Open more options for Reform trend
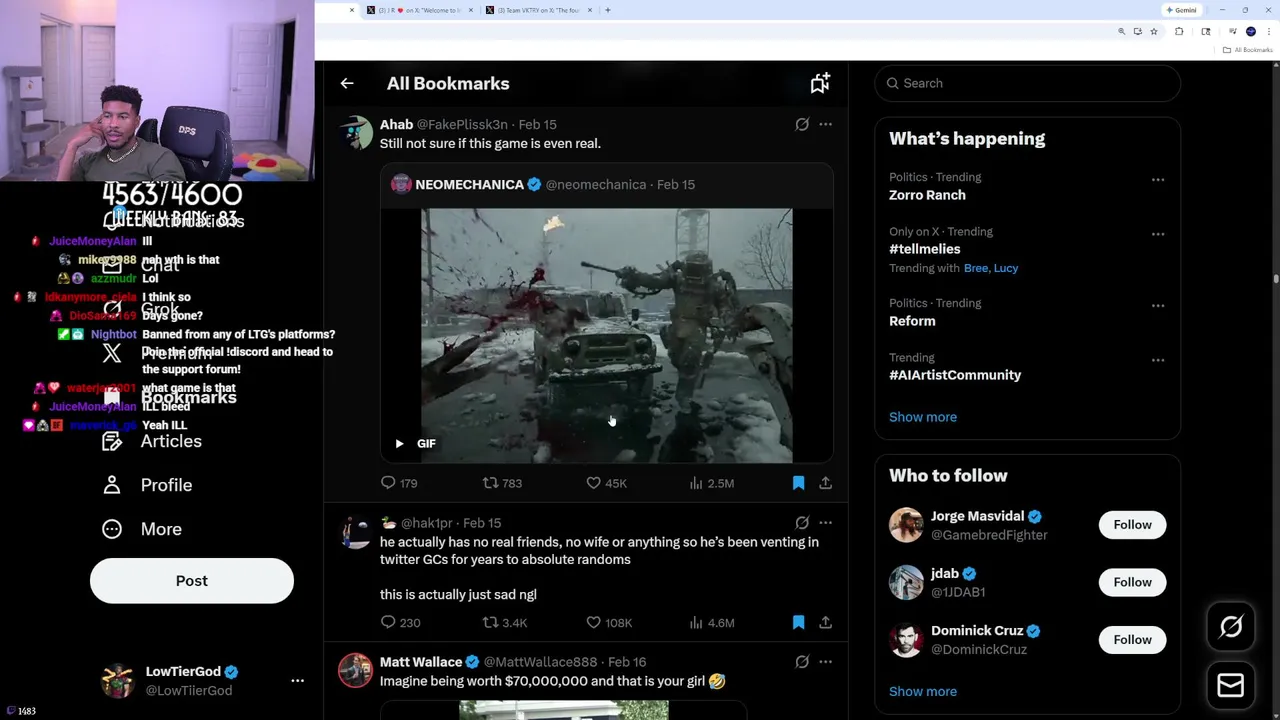The height and width of the screenshot is (720, 1280). [1157, 306]
